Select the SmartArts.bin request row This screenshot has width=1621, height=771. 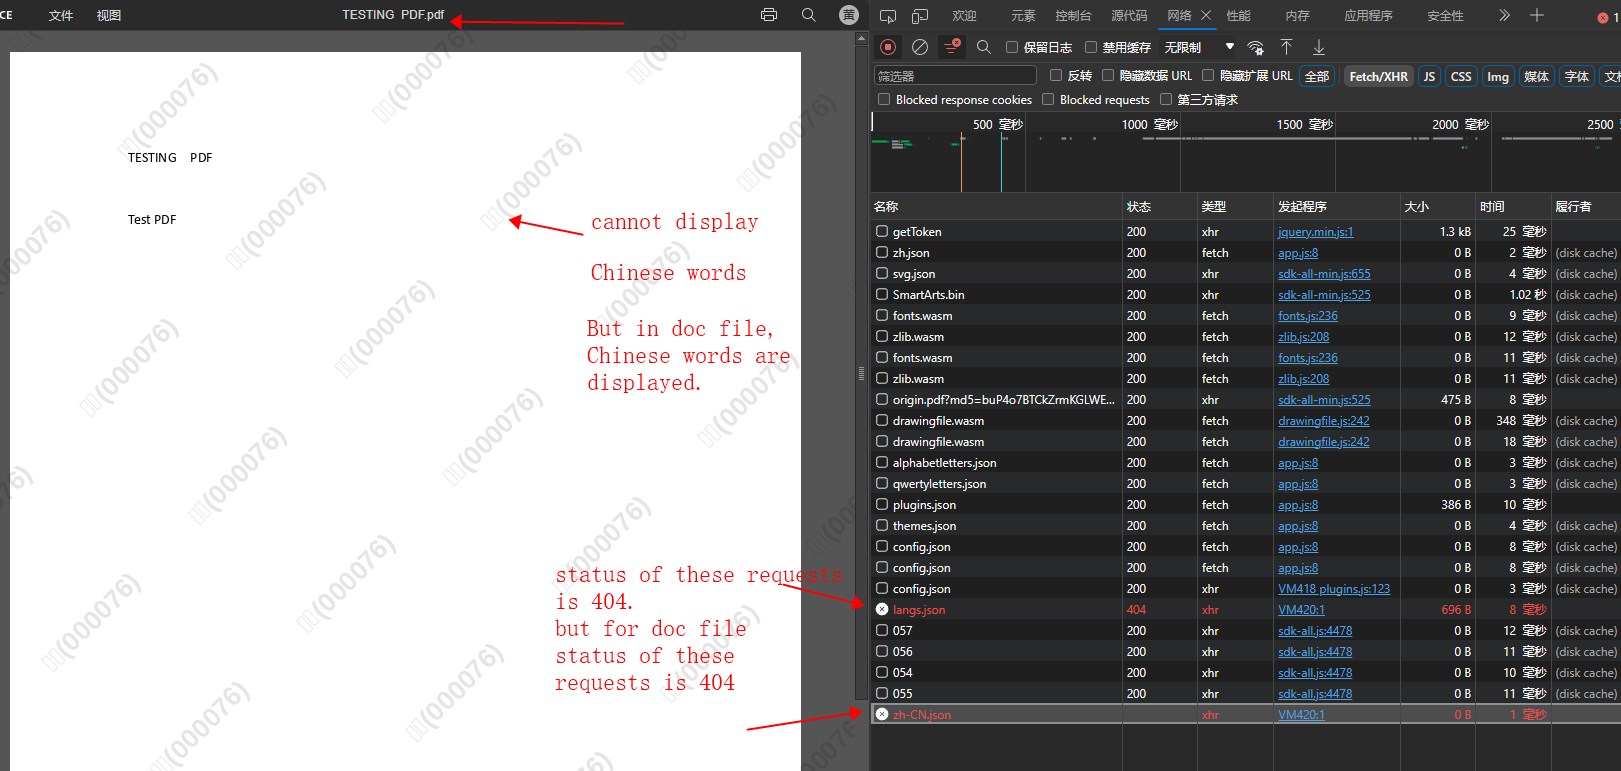1245,294
